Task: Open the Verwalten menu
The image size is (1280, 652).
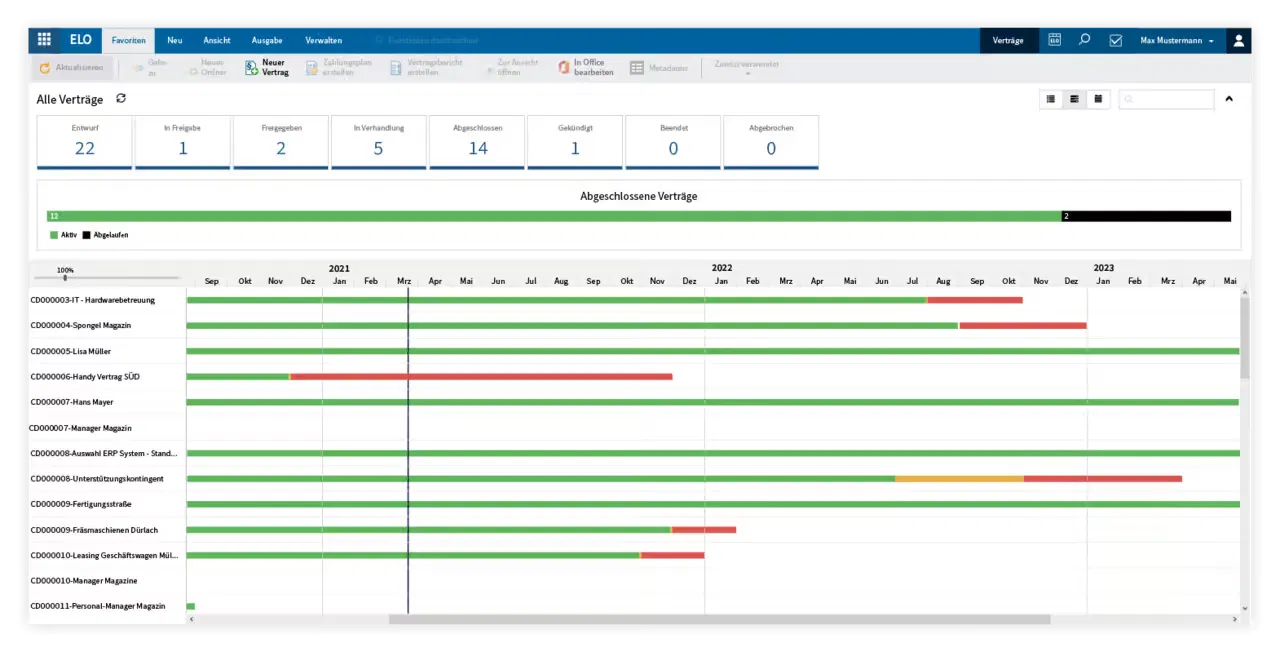Action: click(323, 40)
